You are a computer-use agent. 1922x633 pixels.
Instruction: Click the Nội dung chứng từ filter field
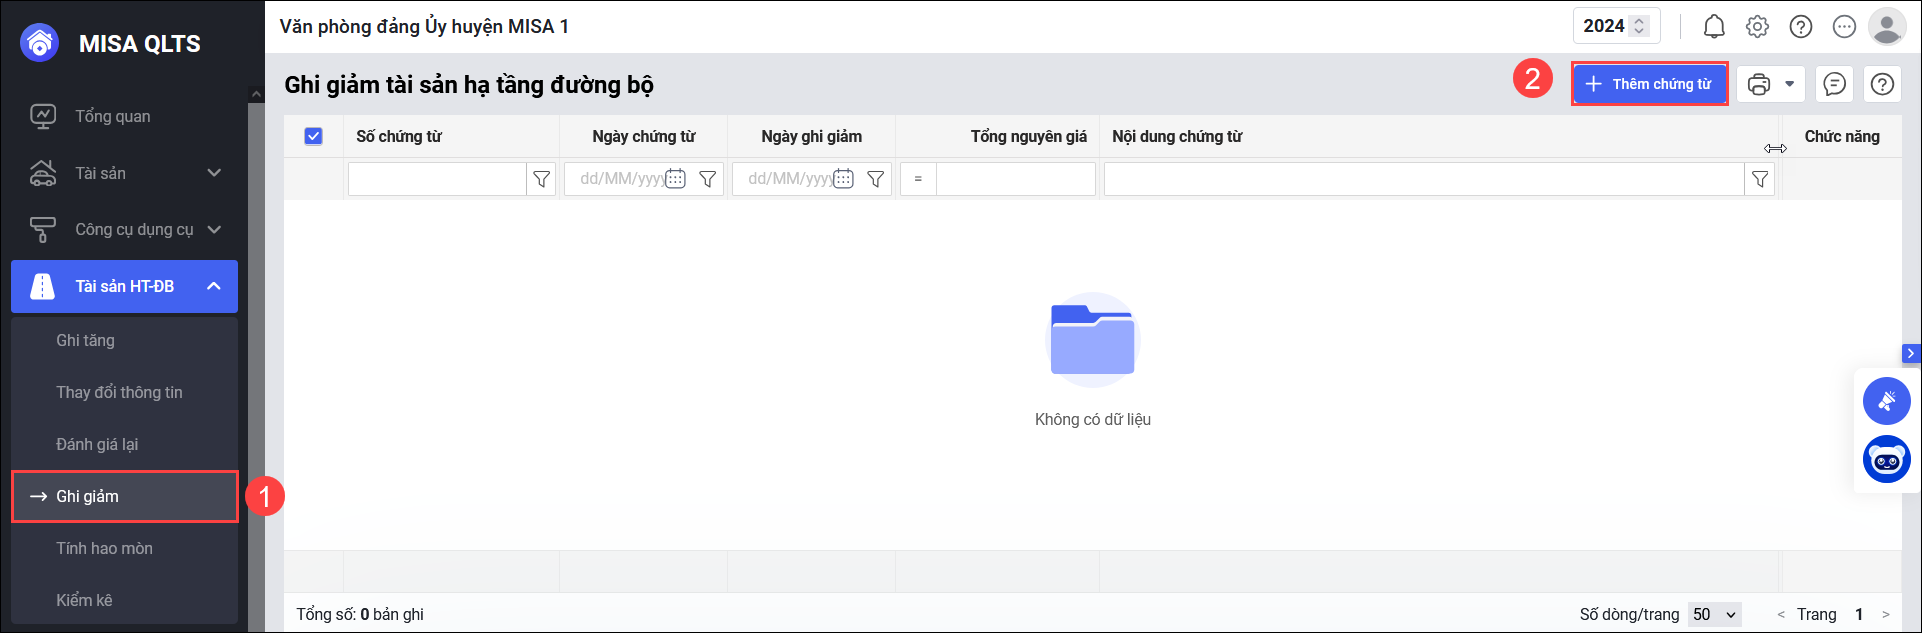(1423, 179)
